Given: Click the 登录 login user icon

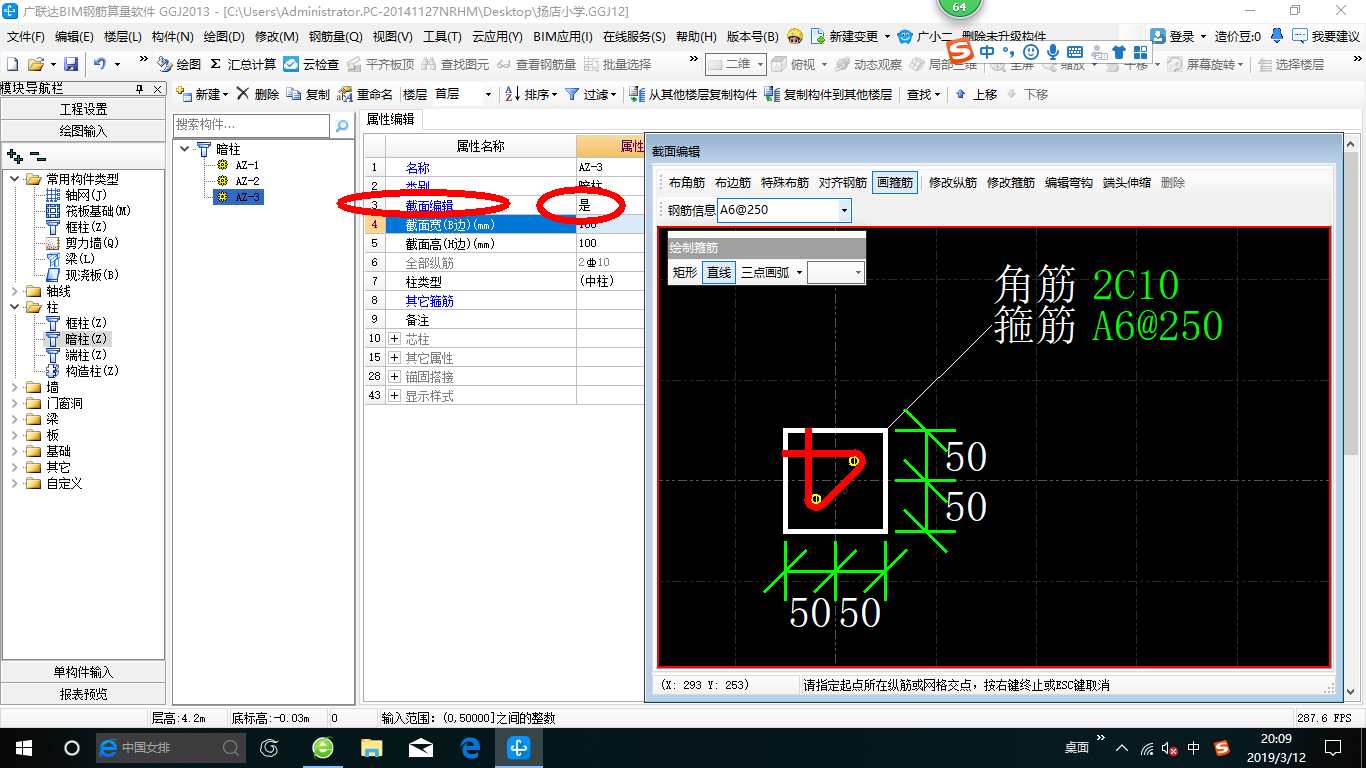Looking at the screenshot, I should pyautogui.click(x=1158, y=36).
